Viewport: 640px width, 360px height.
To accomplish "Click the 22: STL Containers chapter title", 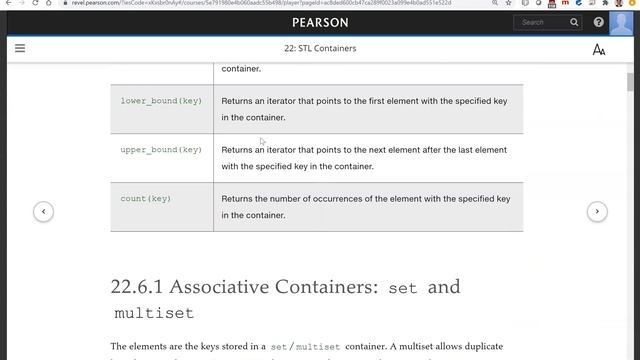I will click(x=320, y=48).
